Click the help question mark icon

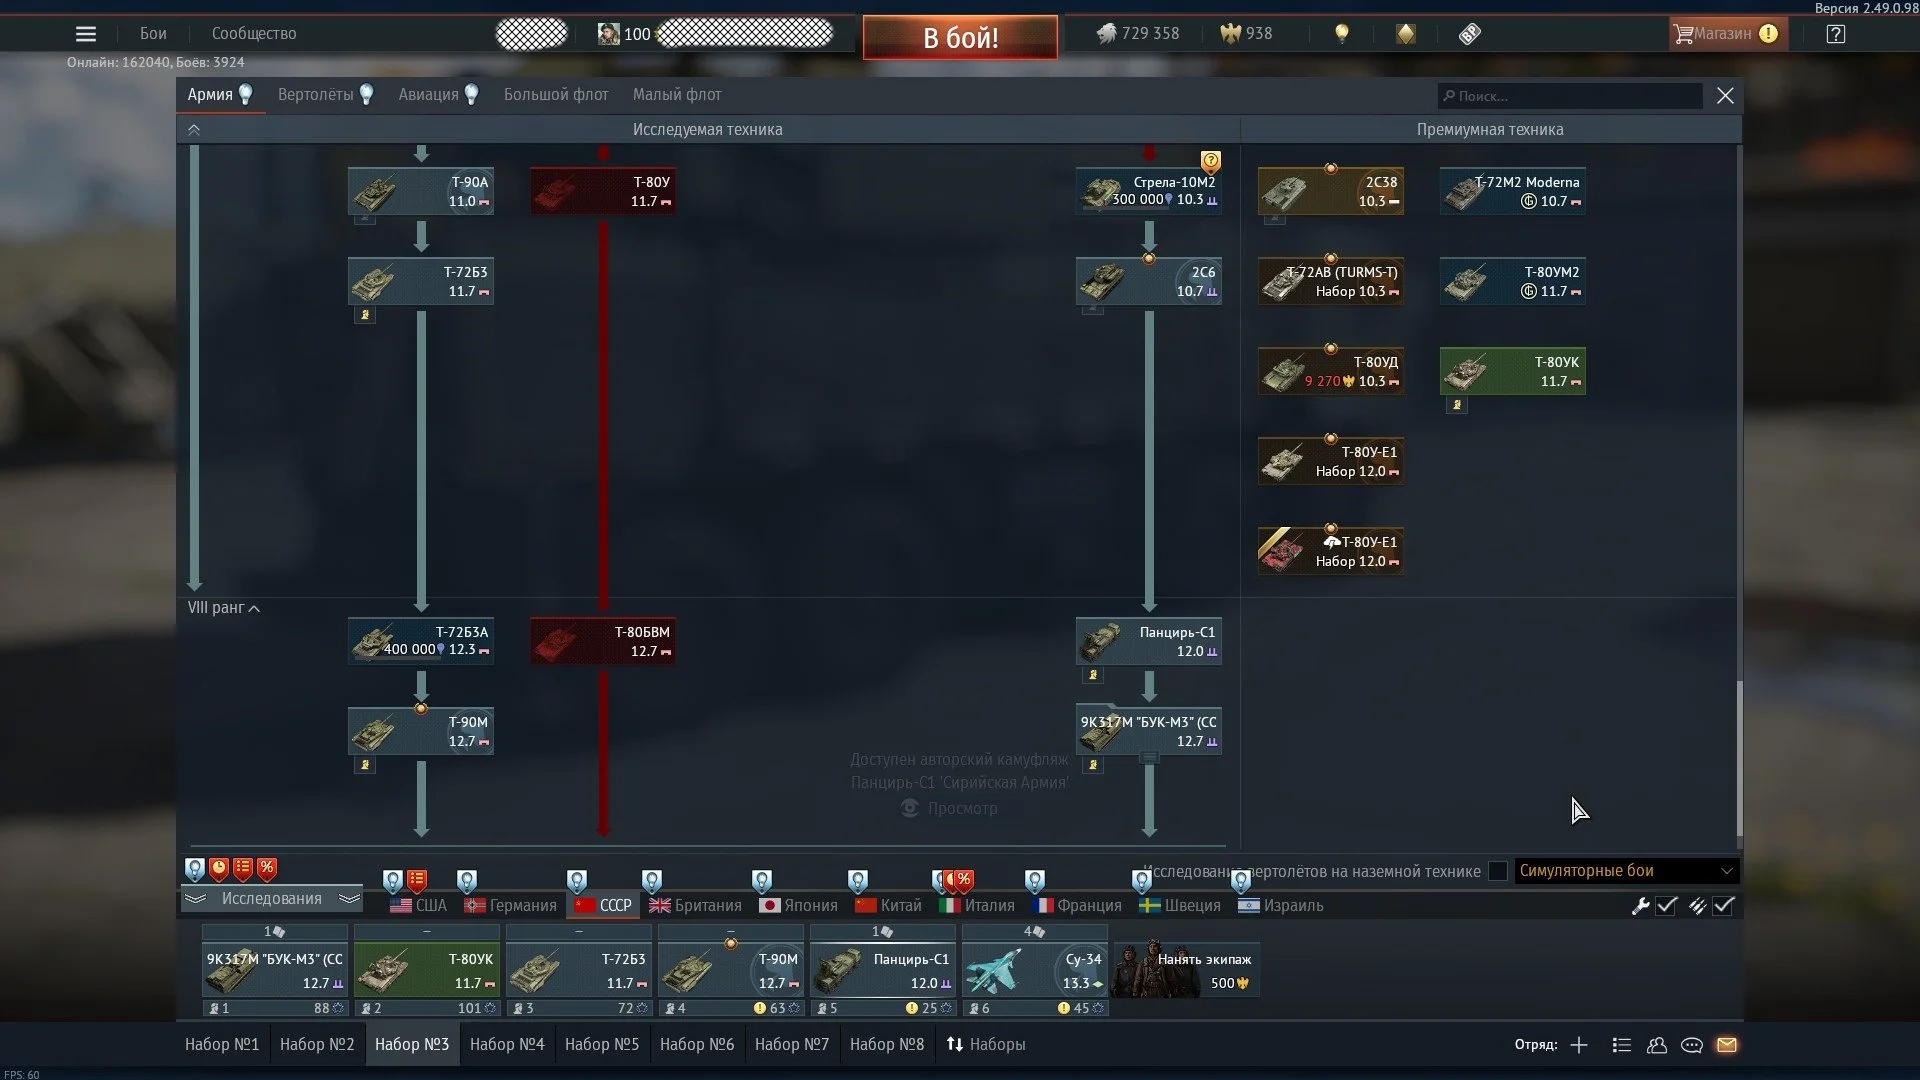point(1835,34)
